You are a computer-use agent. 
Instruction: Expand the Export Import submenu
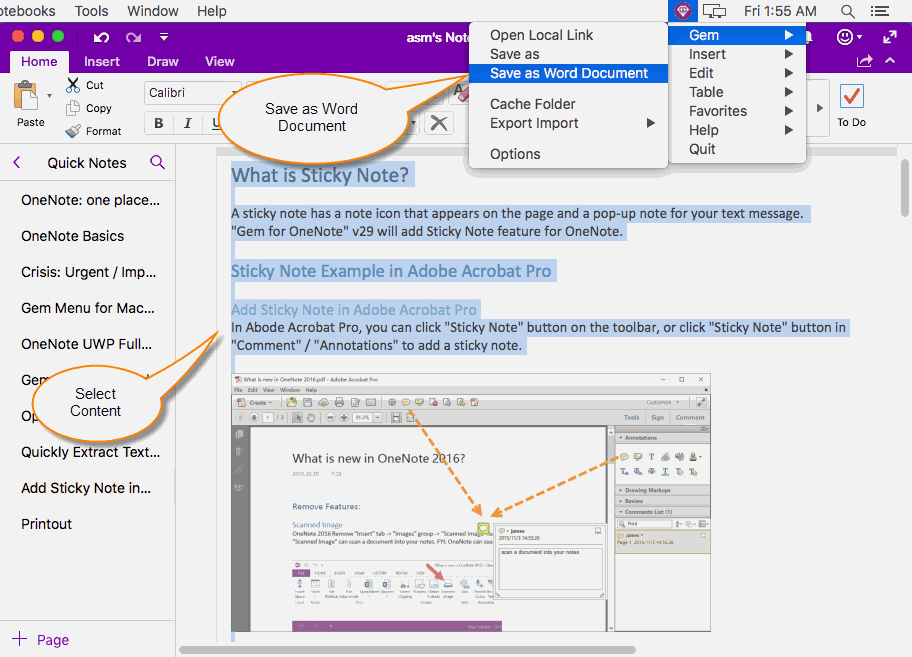coord(568,123)
